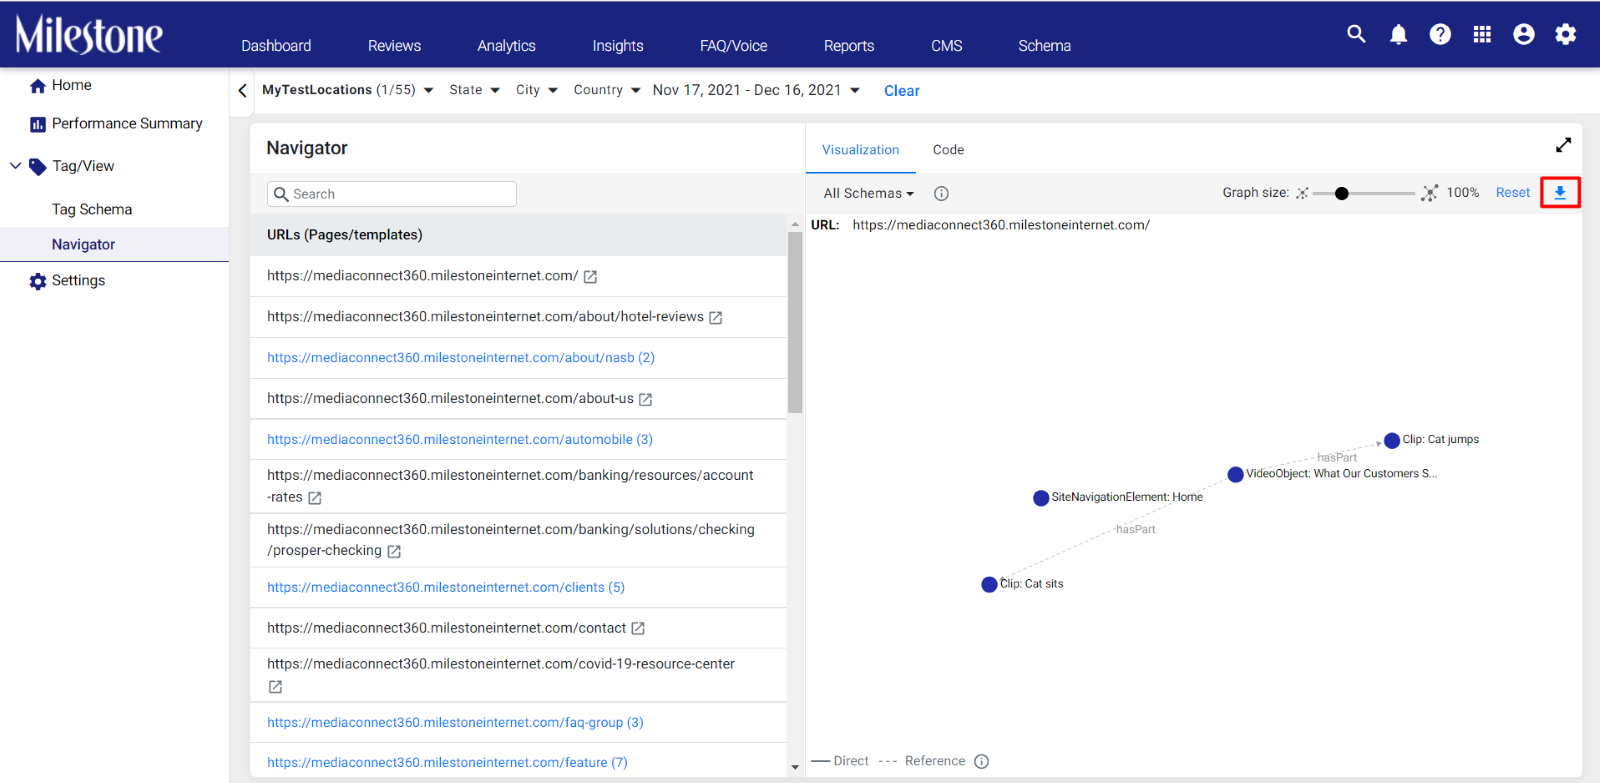Clear the applied filters
Image resolution: width=1600 pixels, height=783 pixels.
point(902,91)
